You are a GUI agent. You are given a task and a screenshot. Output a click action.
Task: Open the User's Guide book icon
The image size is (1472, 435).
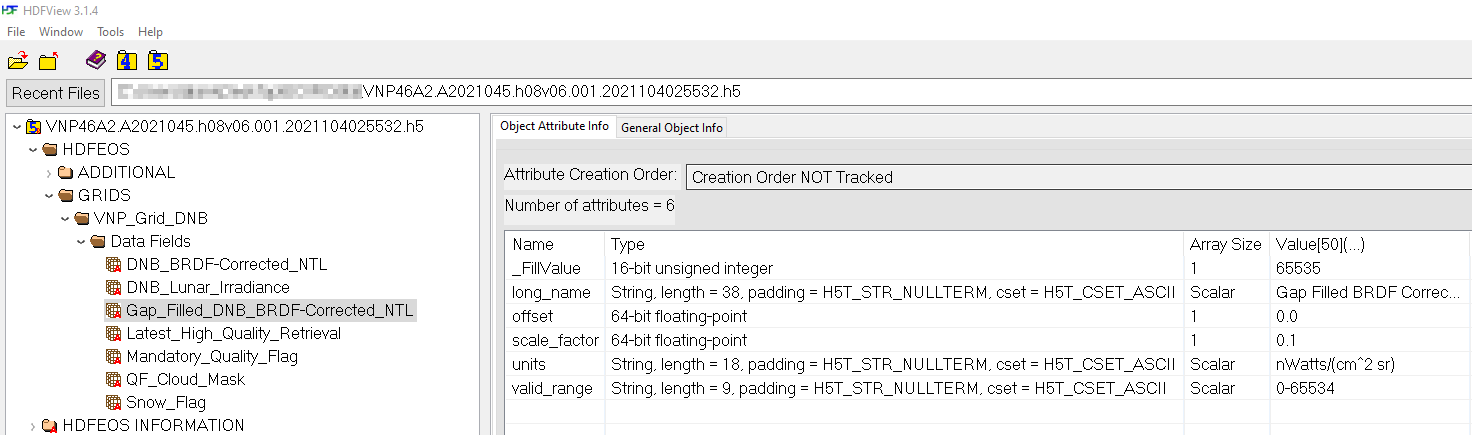pyautogui.click(x=95, y=60)
